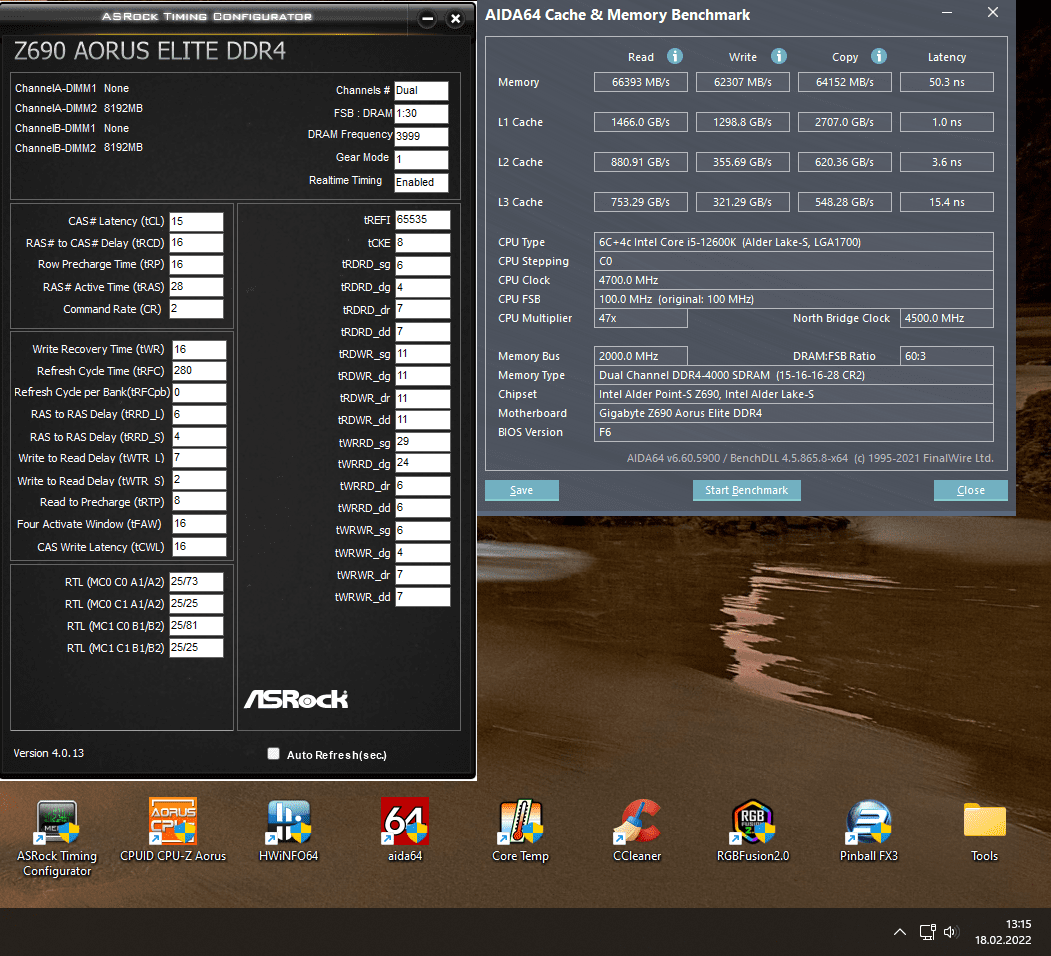This screenshot has height=956, width=1051.
Task: Click the DRAM:FSB Ratio 60:3 field
Action: pos(946,356)
